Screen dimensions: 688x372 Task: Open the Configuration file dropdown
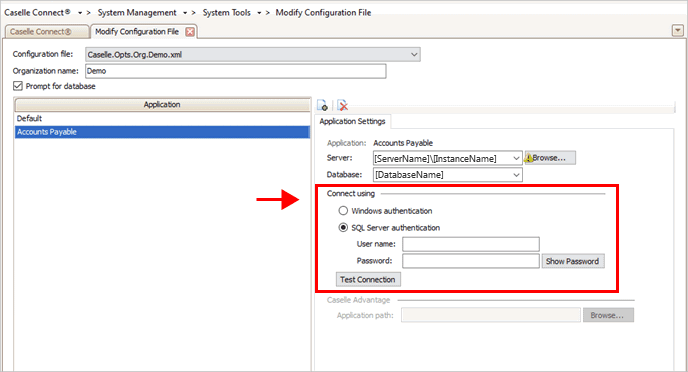[x=414, y=54]
